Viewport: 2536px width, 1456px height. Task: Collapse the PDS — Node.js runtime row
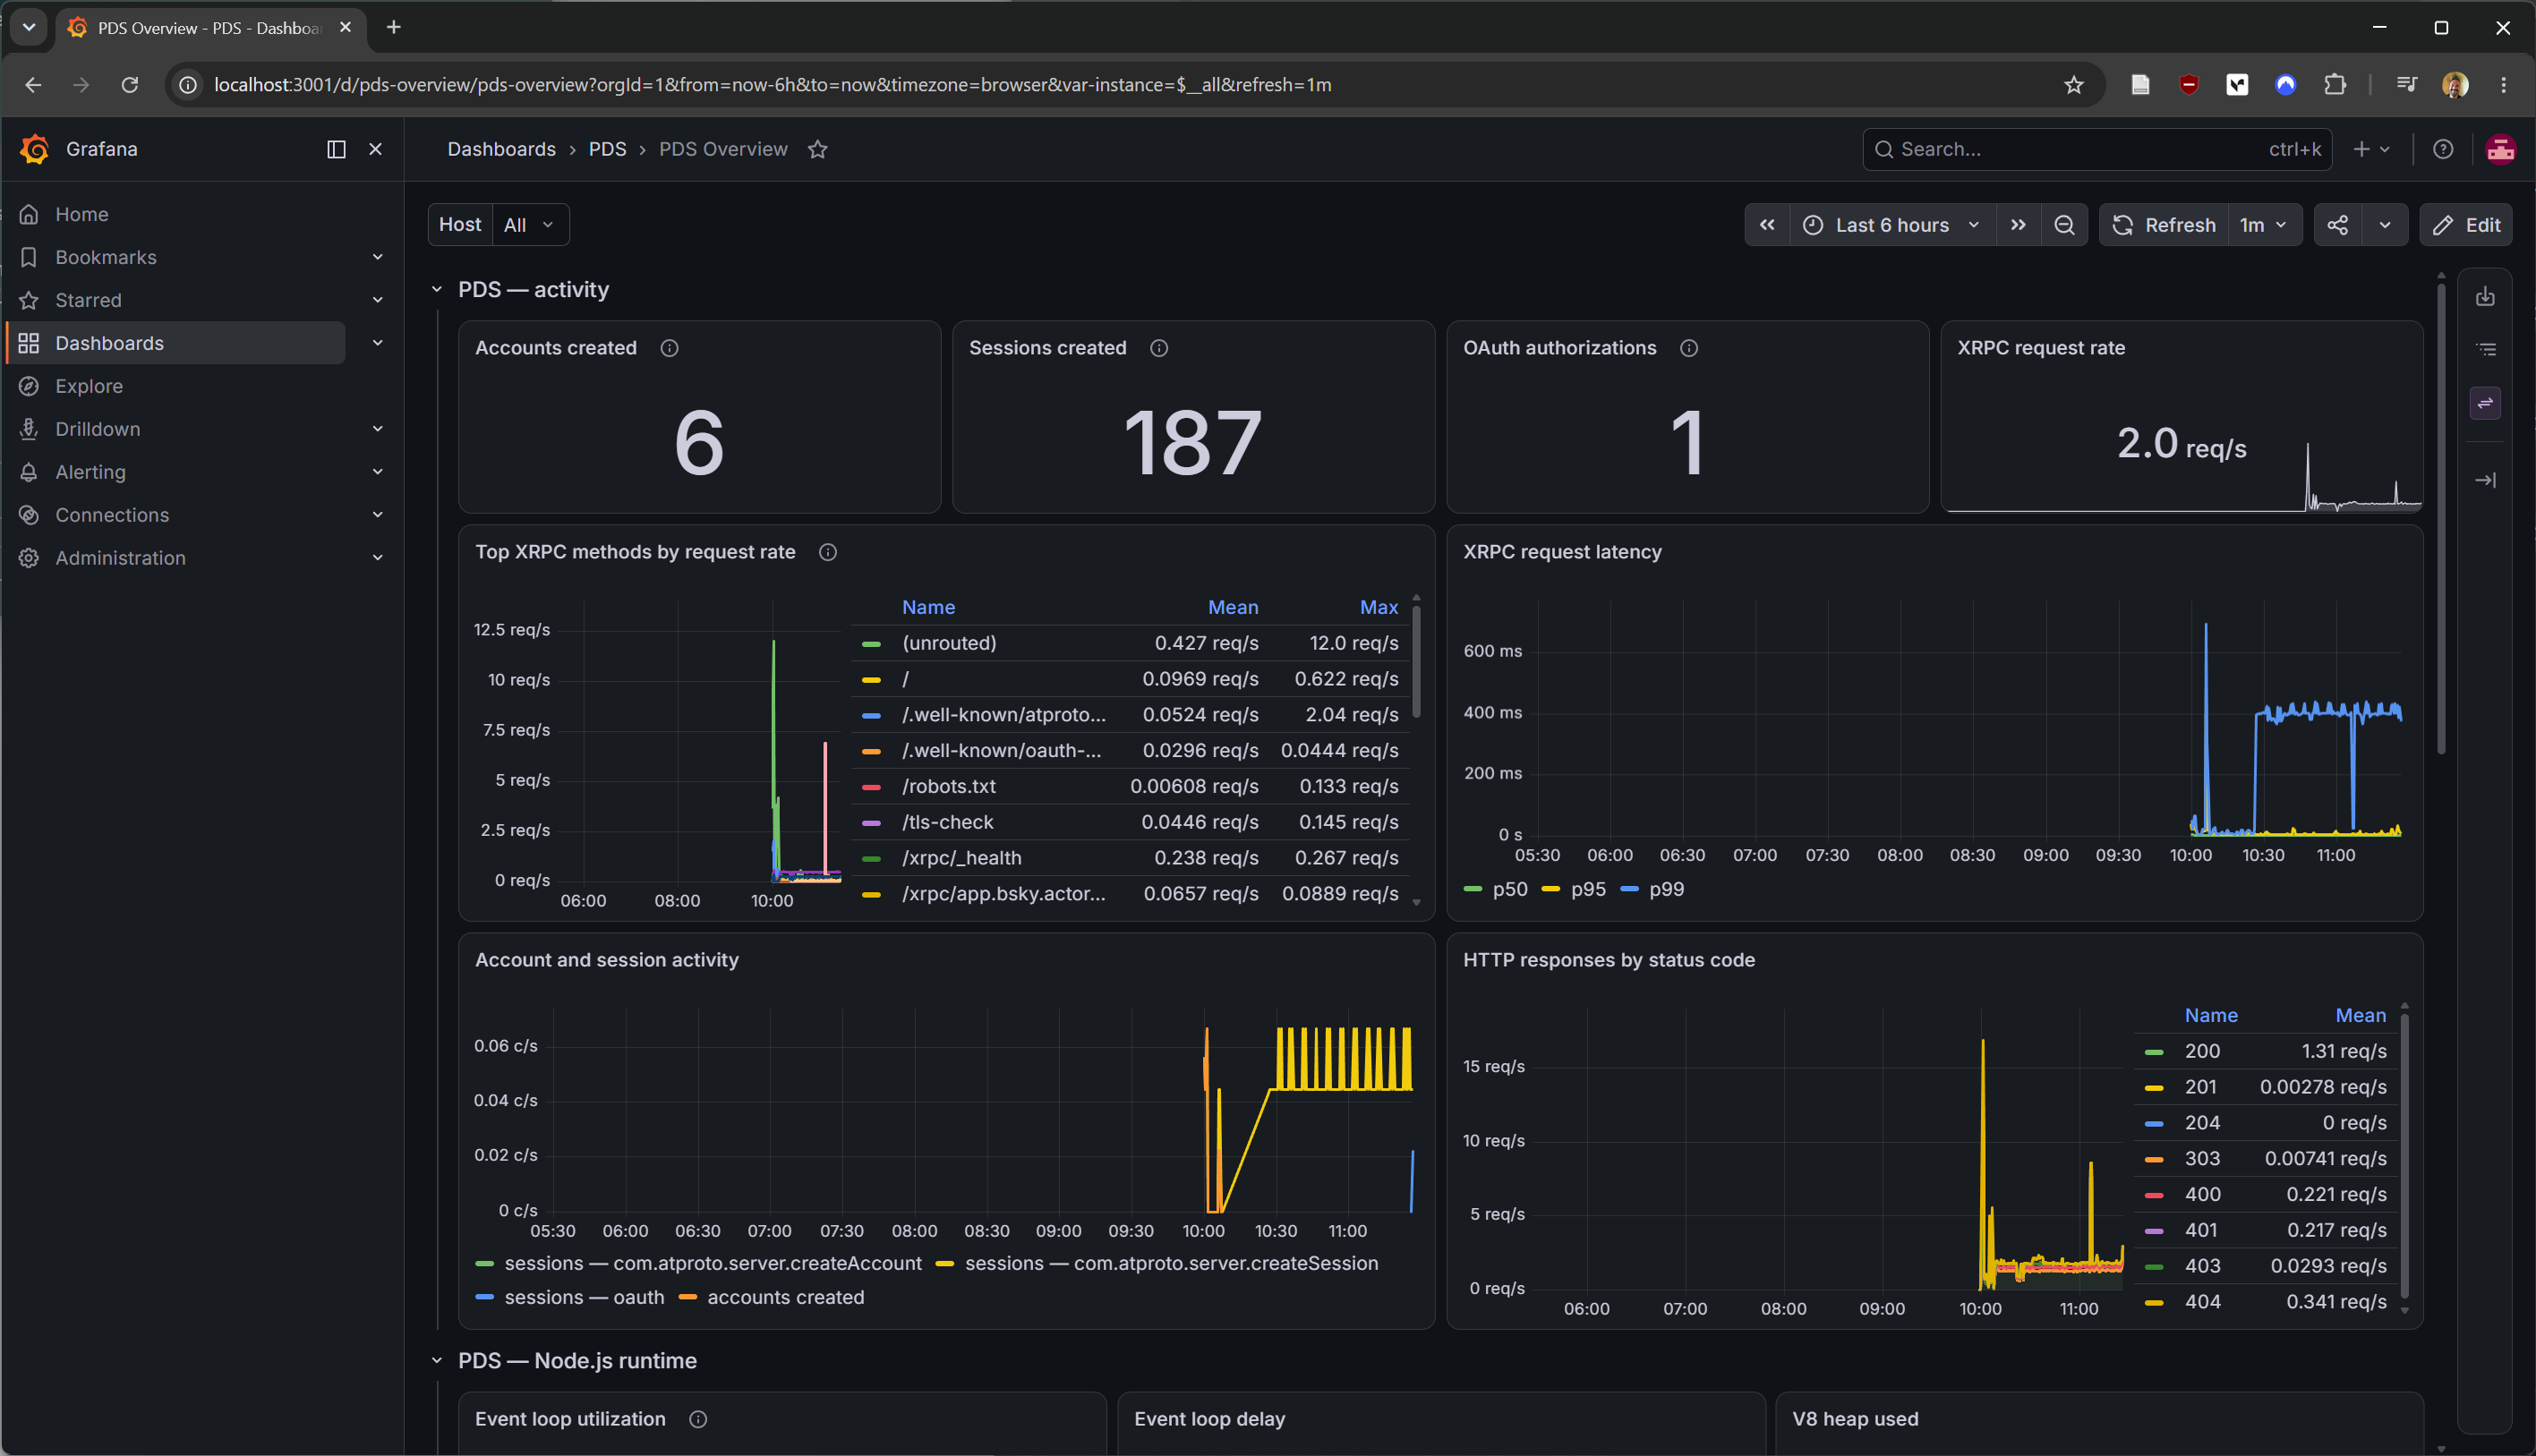click(x=437, y=1360)
